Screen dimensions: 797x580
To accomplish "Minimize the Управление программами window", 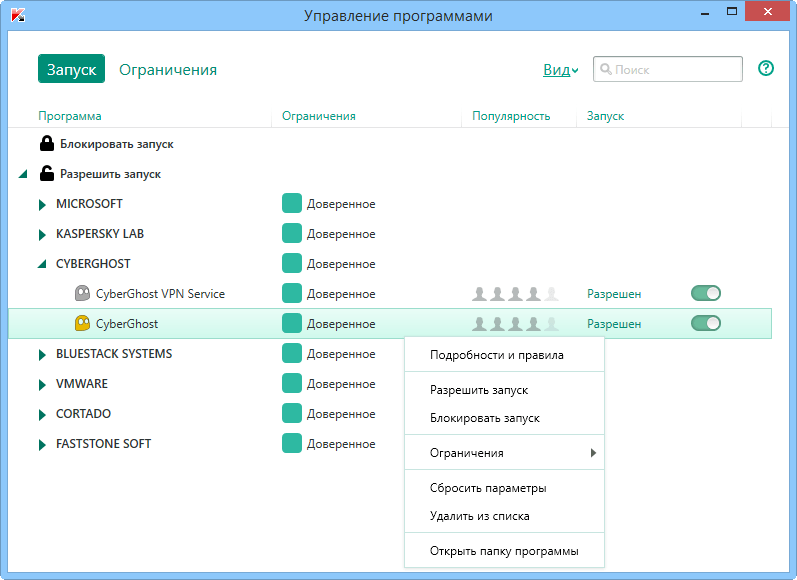I will pos(704,12).
